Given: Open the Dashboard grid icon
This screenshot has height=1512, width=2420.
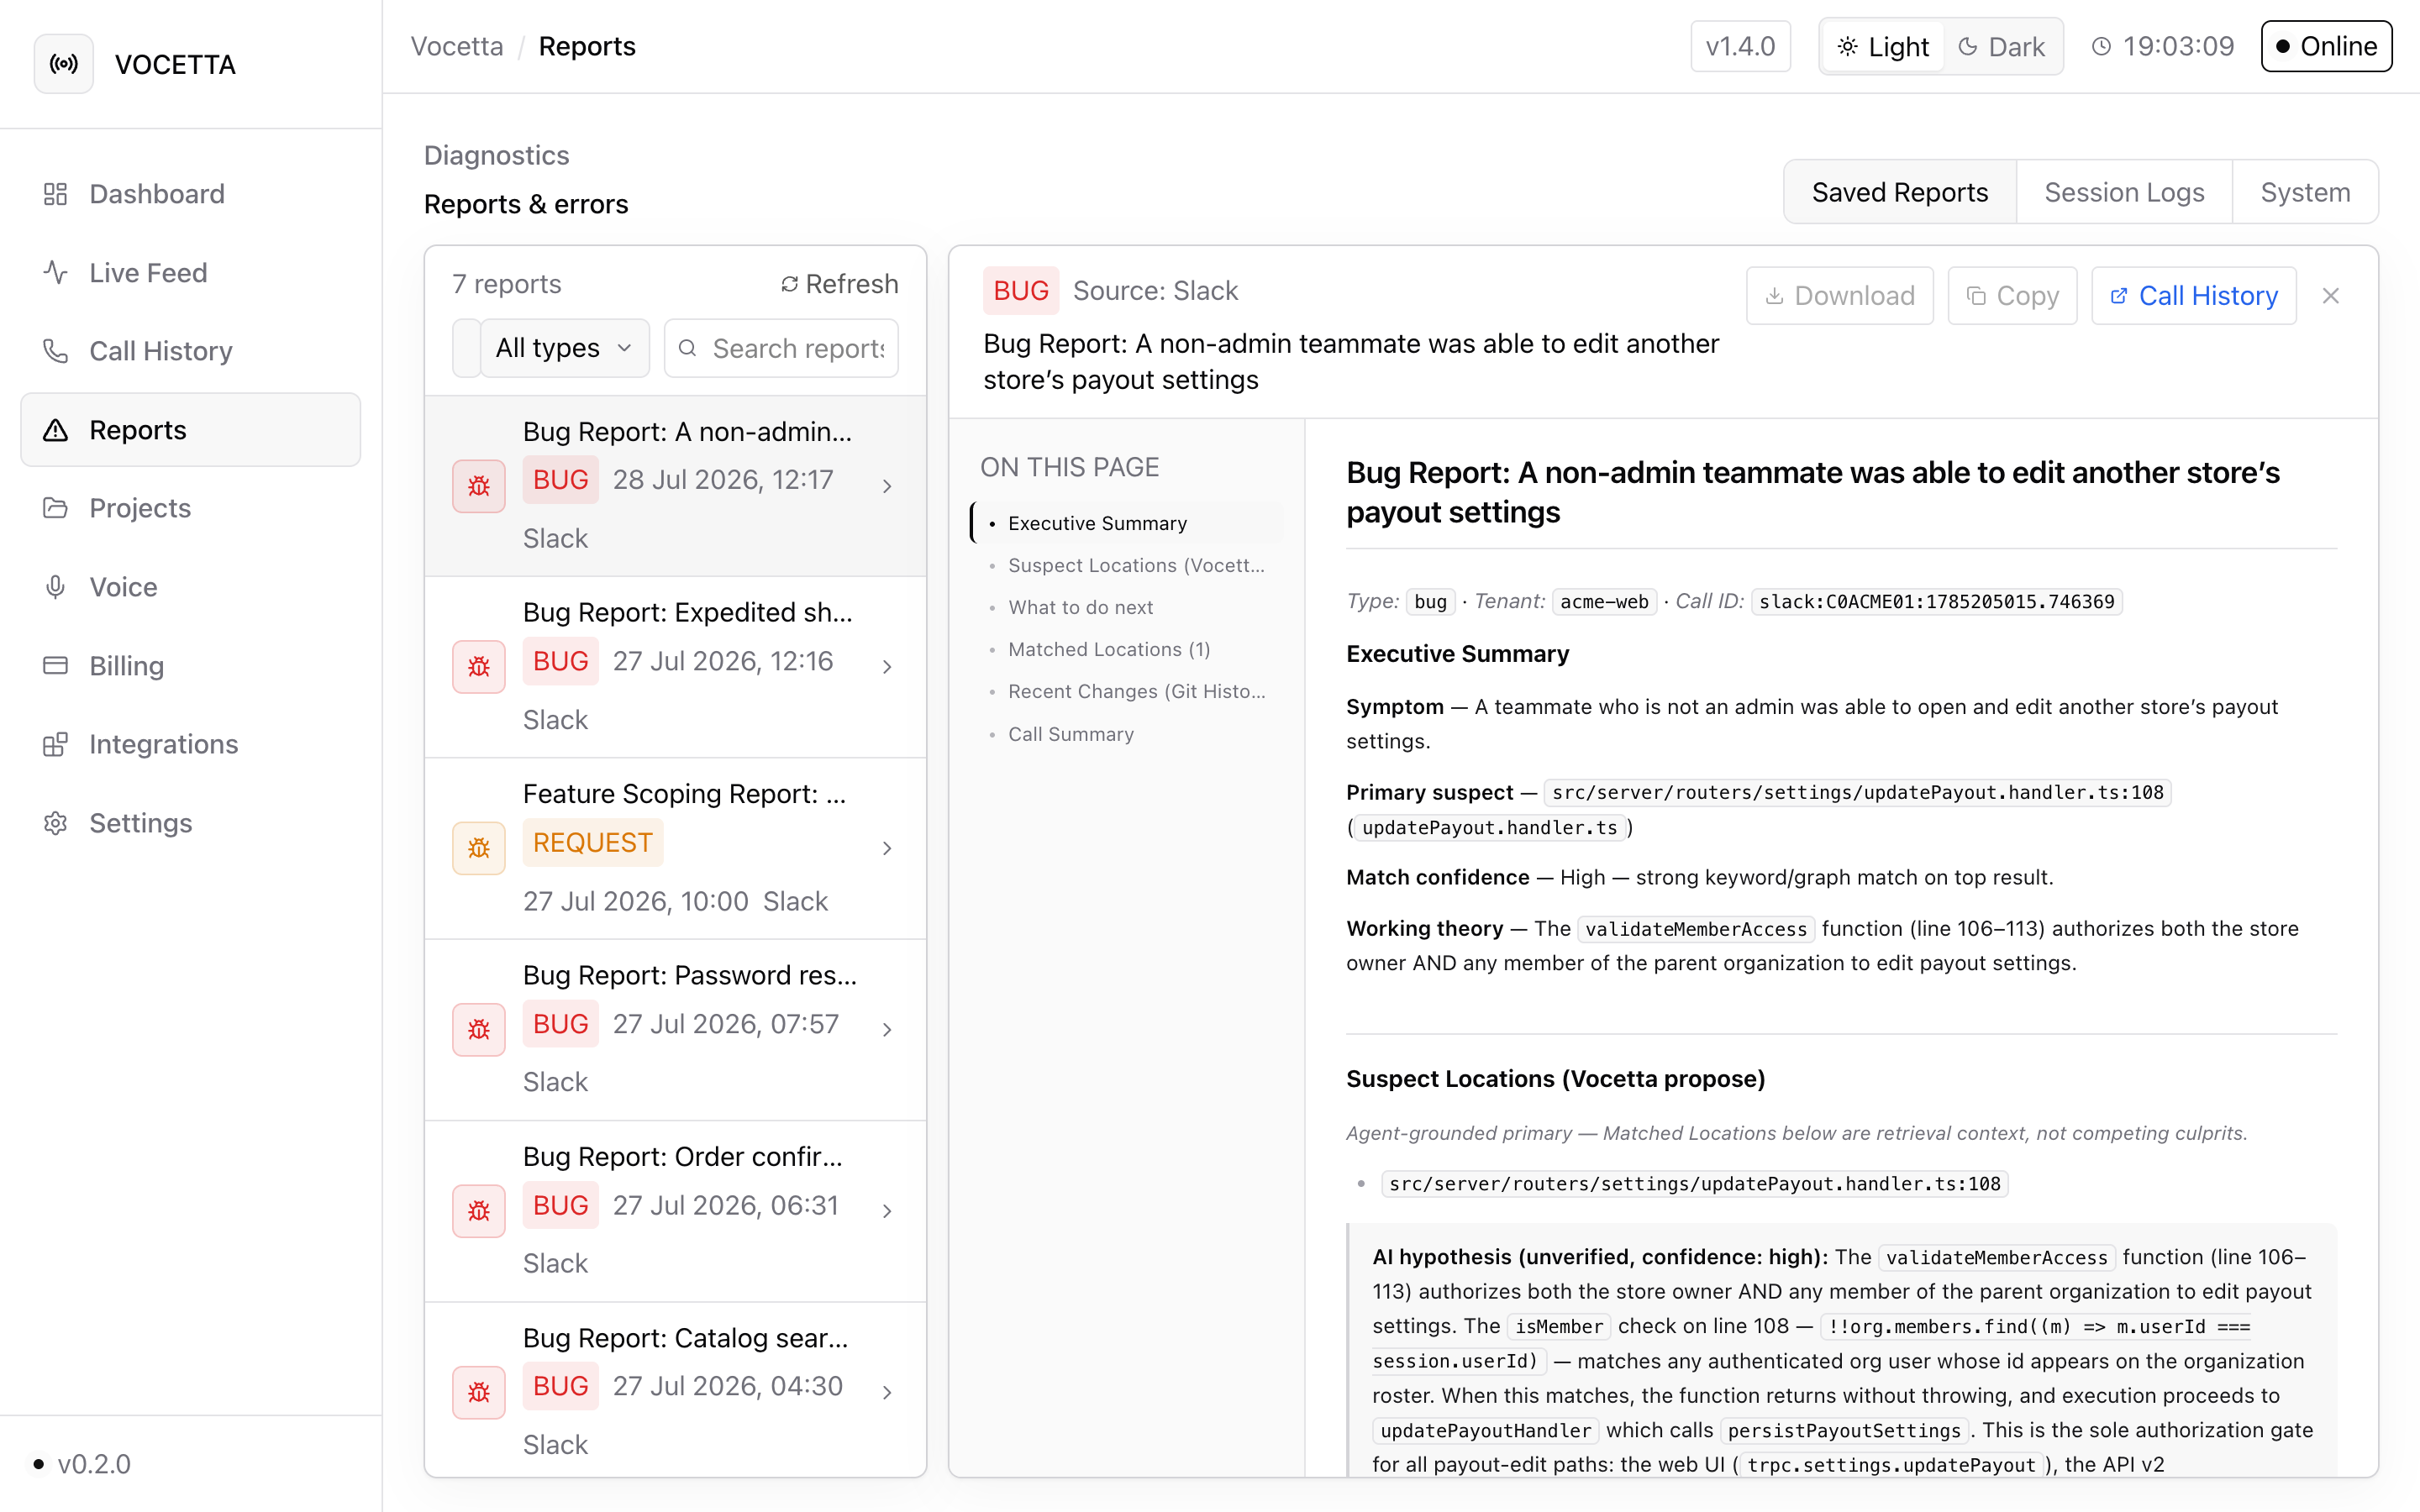Looking at the screenshot, I should coord(56,193).
